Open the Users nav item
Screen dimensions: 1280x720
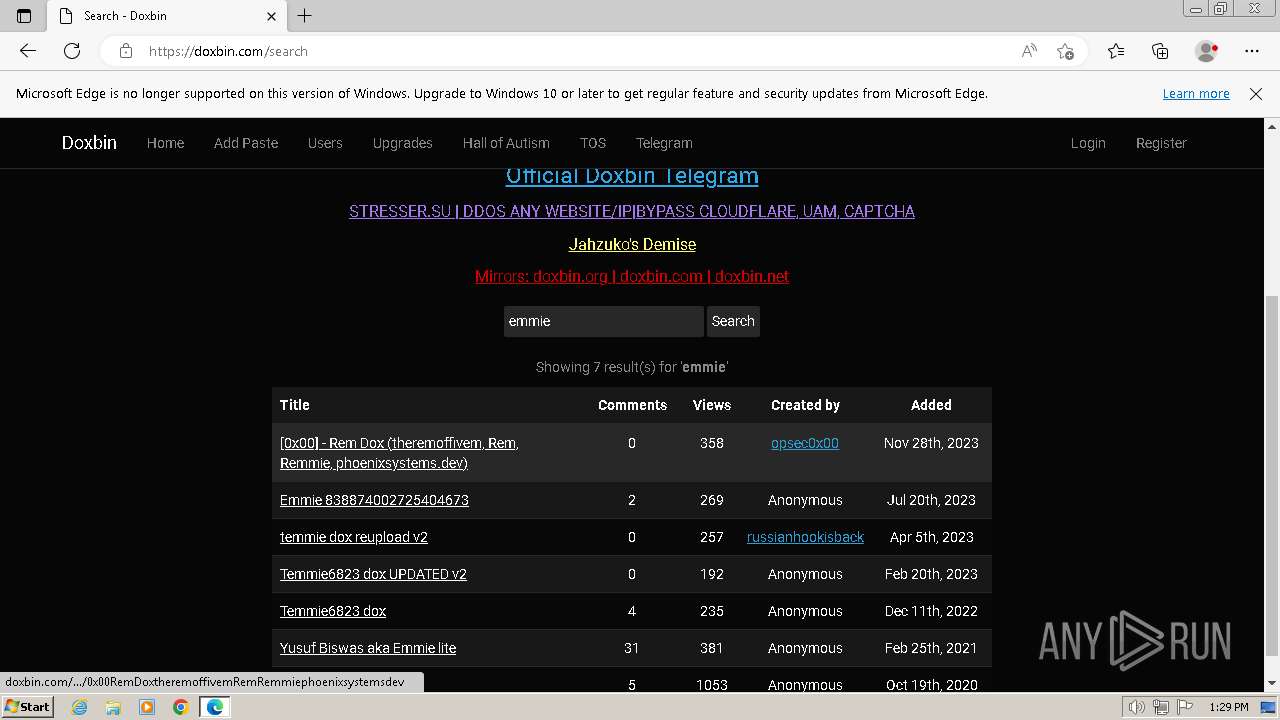pyautogui.click(x=325, y=143)
